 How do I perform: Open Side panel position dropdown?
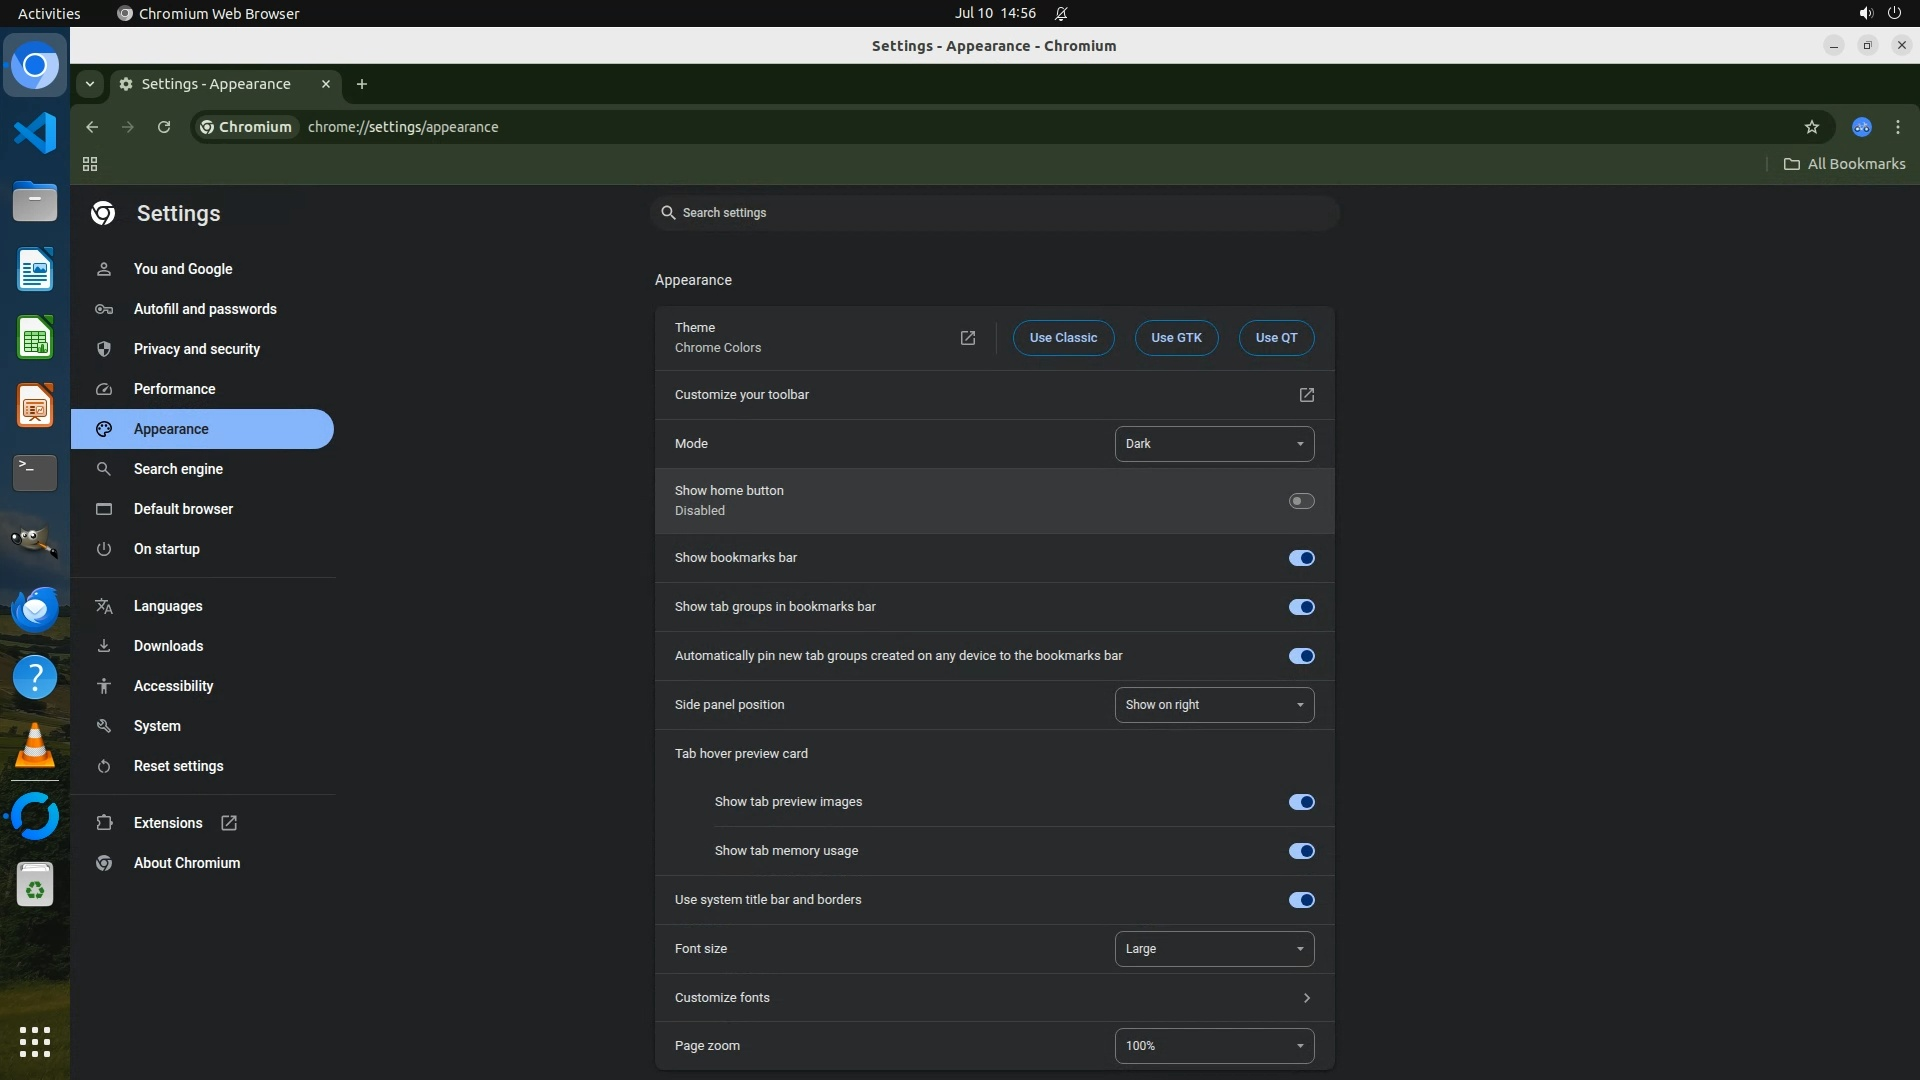(1214, 705)
